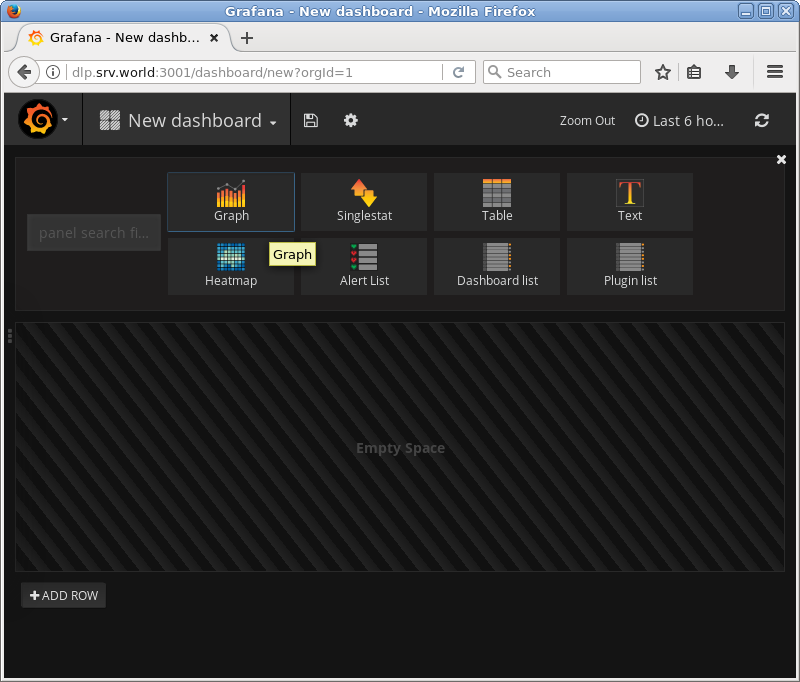The width and height of the screenshot is (800, 682).
Task: Click Zoom Out time range
Action: [x=587, y=121]
